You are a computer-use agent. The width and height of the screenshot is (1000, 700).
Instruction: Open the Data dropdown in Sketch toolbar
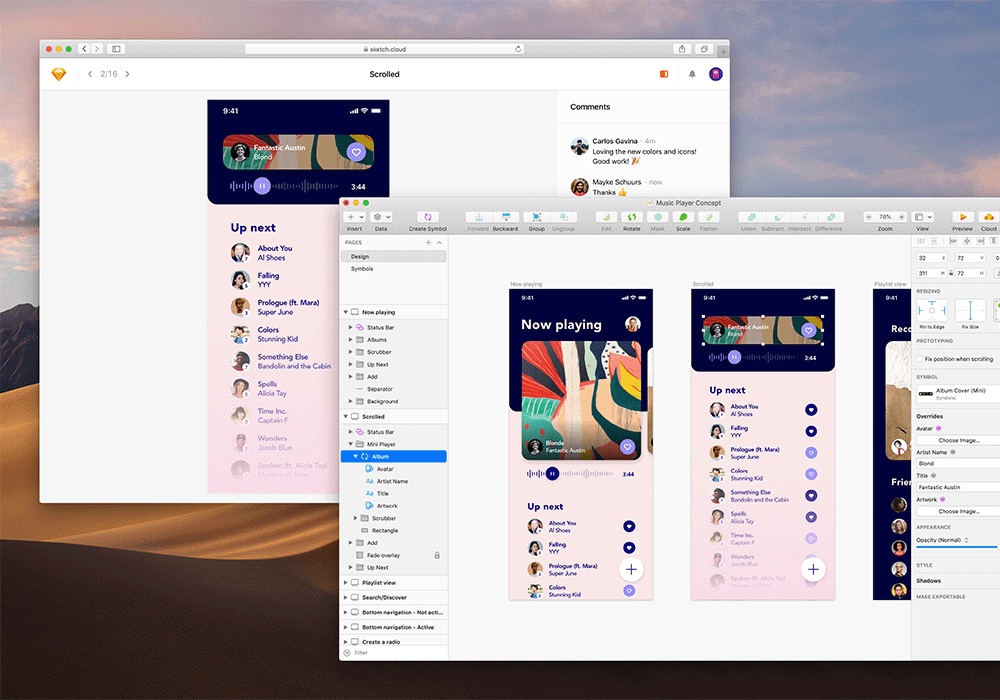[381, 217]
